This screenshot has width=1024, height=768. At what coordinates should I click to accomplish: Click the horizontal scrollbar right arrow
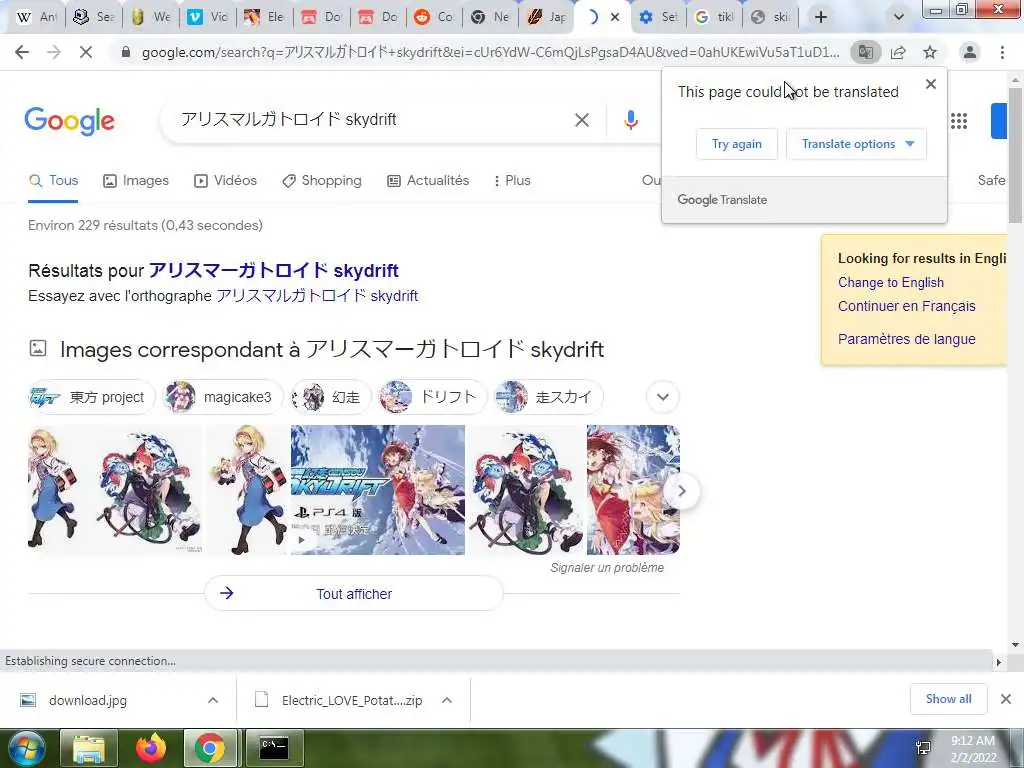tap(999, 662)
